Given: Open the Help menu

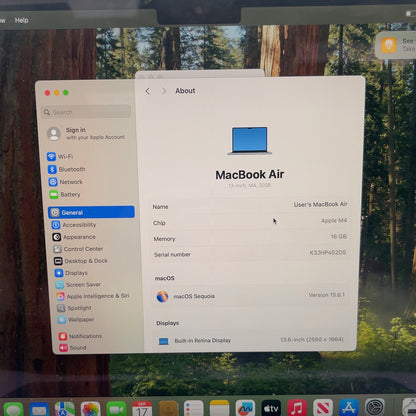Looking at the screenshot, I should click(21, 20).
